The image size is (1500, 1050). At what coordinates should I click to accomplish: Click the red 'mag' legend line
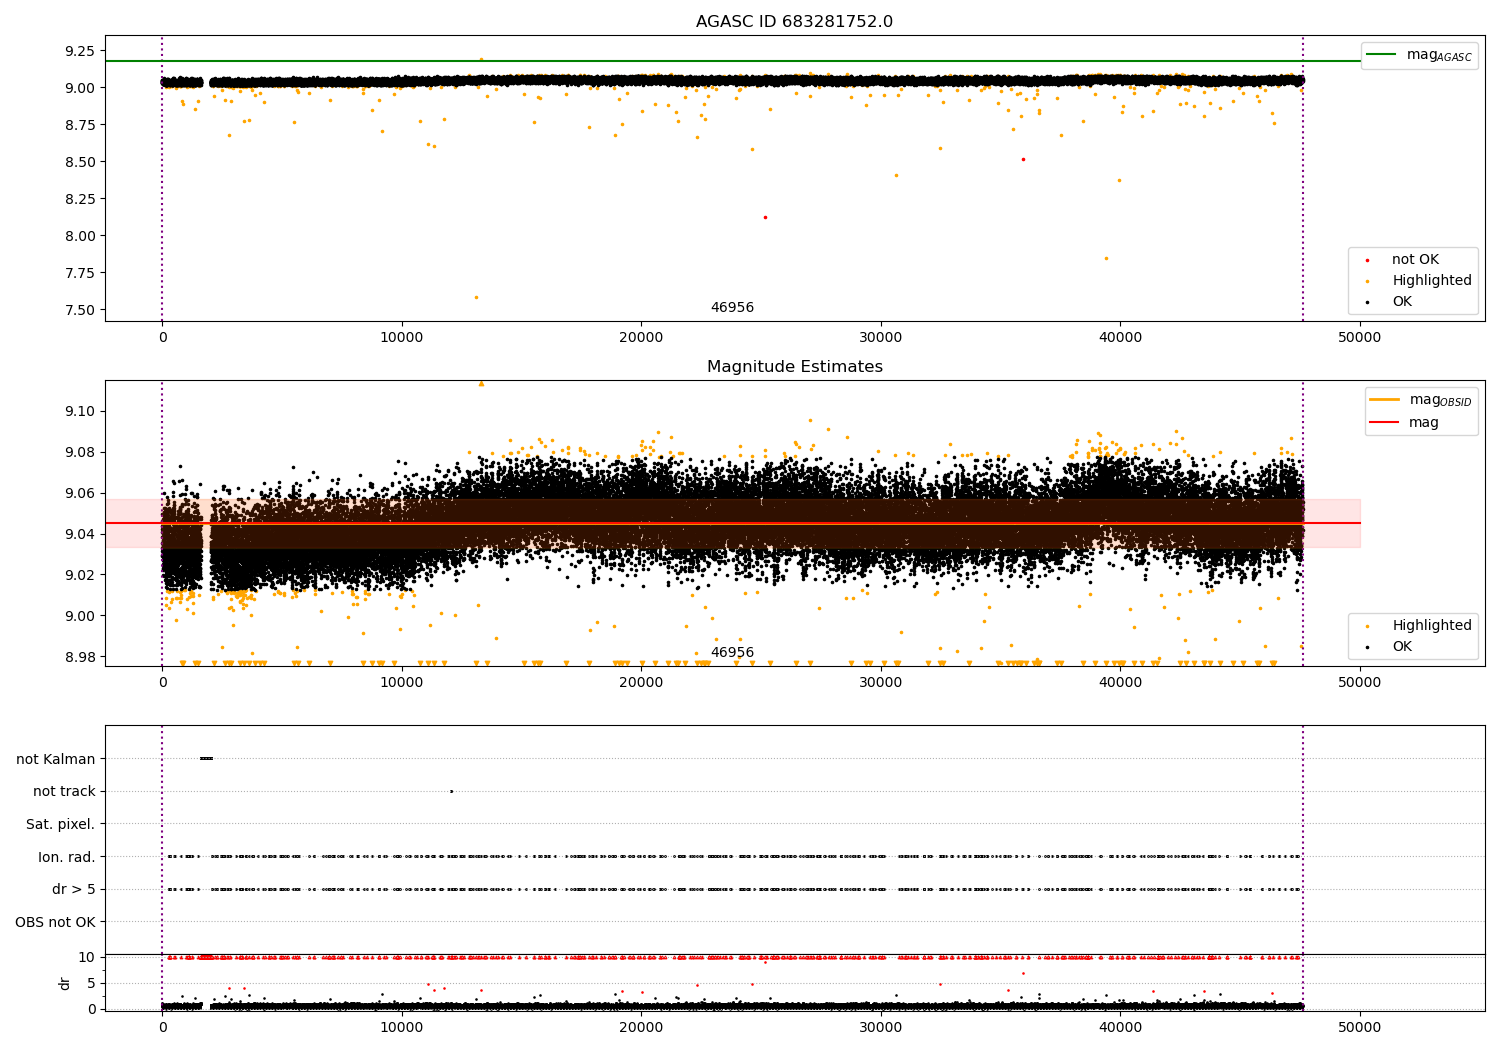[1385, 422]
